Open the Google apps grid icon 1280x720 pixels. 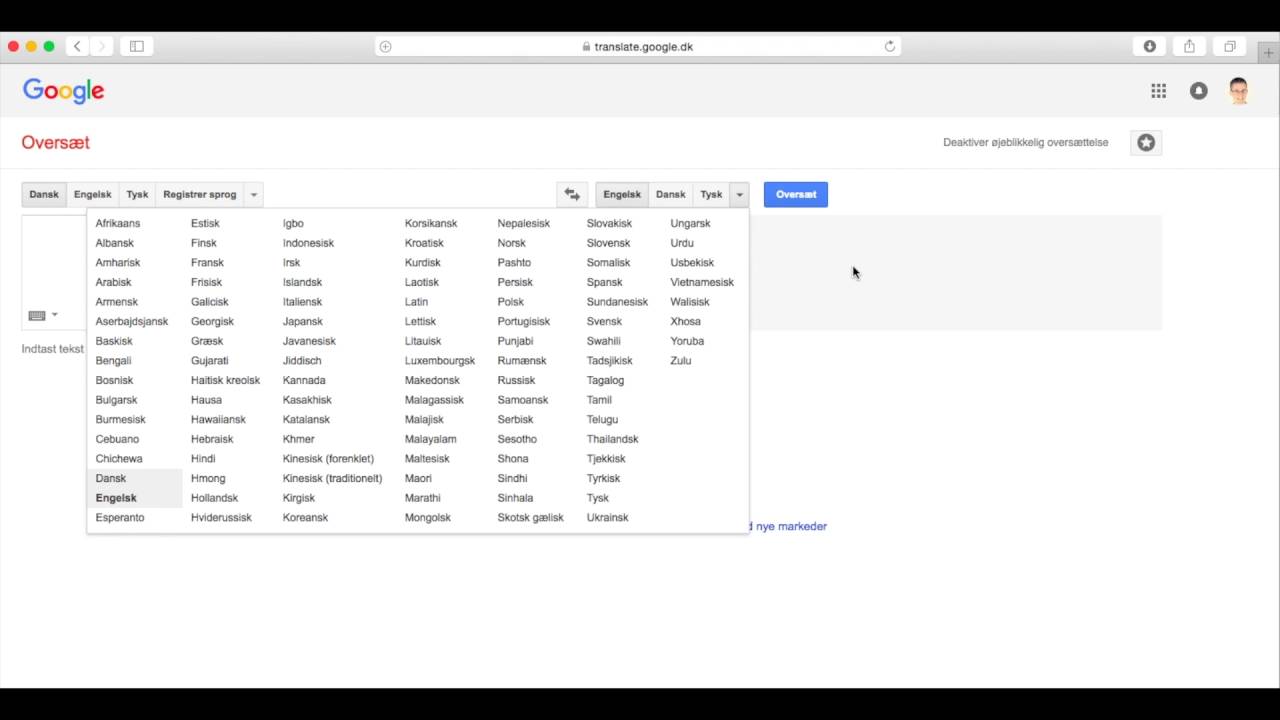click(1158, 91)
